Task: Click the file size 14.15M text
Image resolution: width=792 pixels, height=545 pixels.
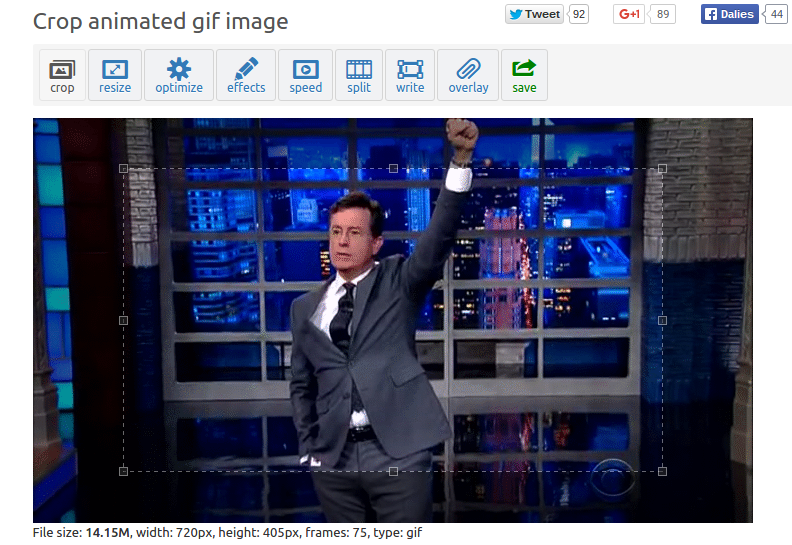Action: 108,532
